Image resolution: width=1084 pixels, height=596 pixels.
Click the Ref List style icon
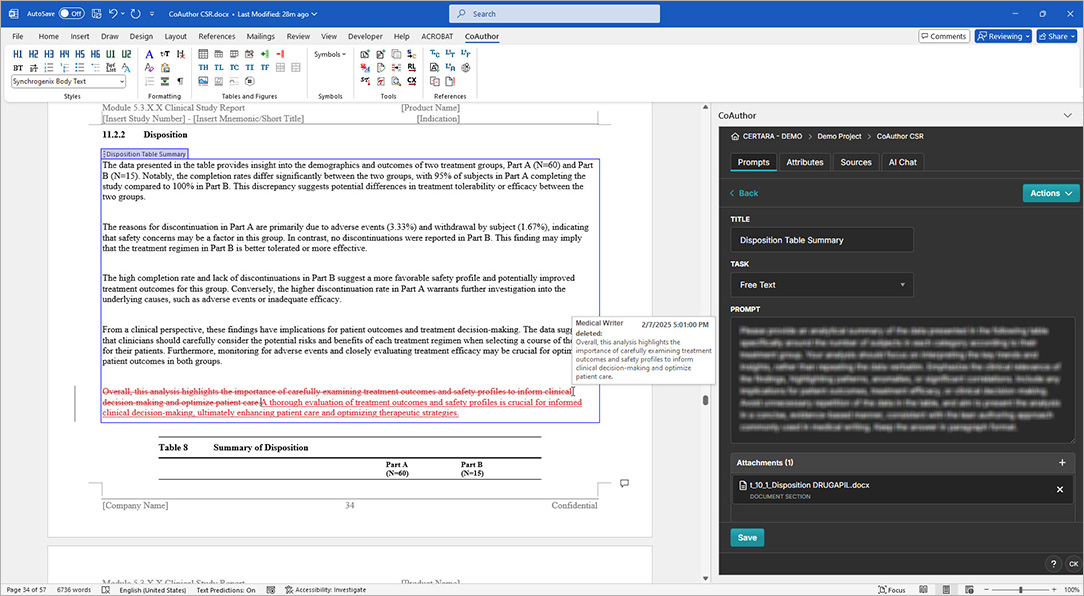pyautogui.click(x=111, y=68)
